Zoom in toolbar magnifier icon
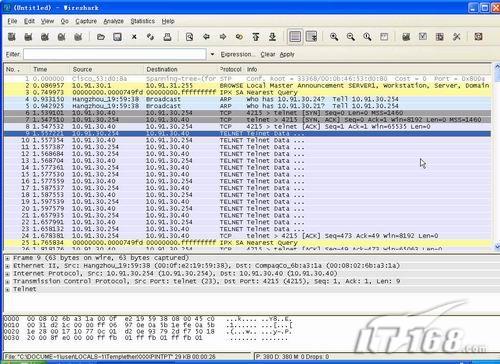Image resolution: width=500 pixels, height=364 pixels. 334,37
